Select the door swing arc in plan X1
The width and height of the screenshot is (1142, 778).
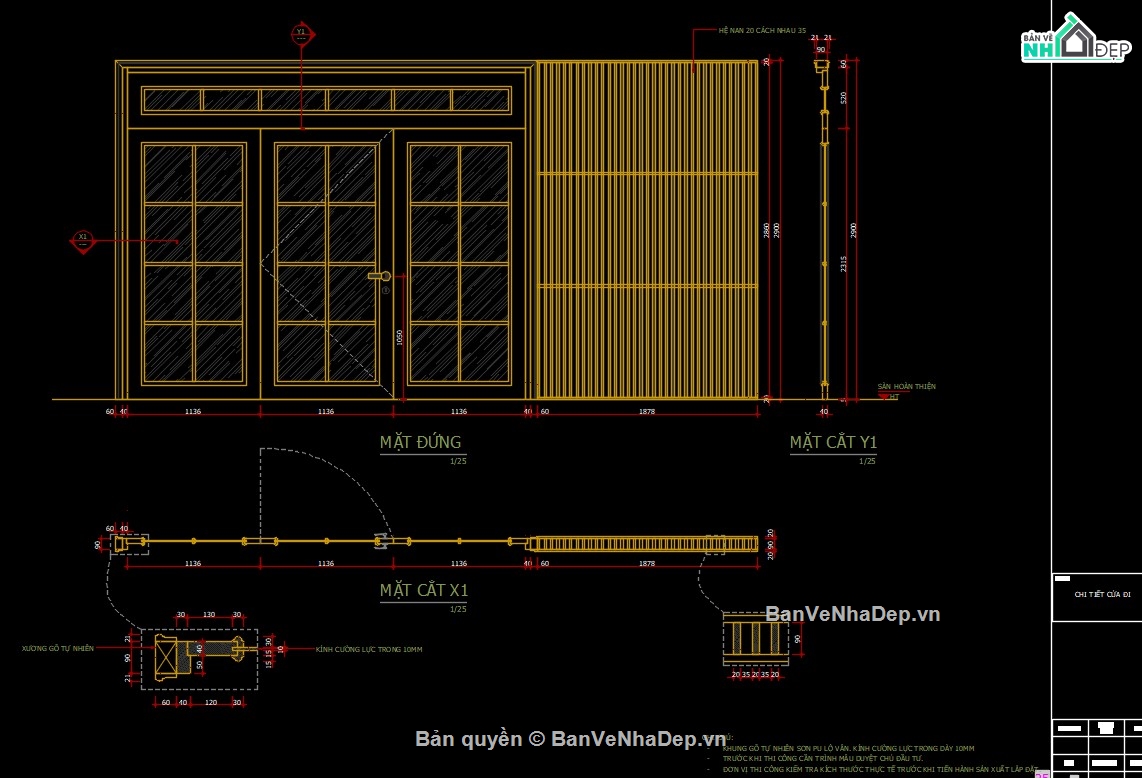click(326, 493)
